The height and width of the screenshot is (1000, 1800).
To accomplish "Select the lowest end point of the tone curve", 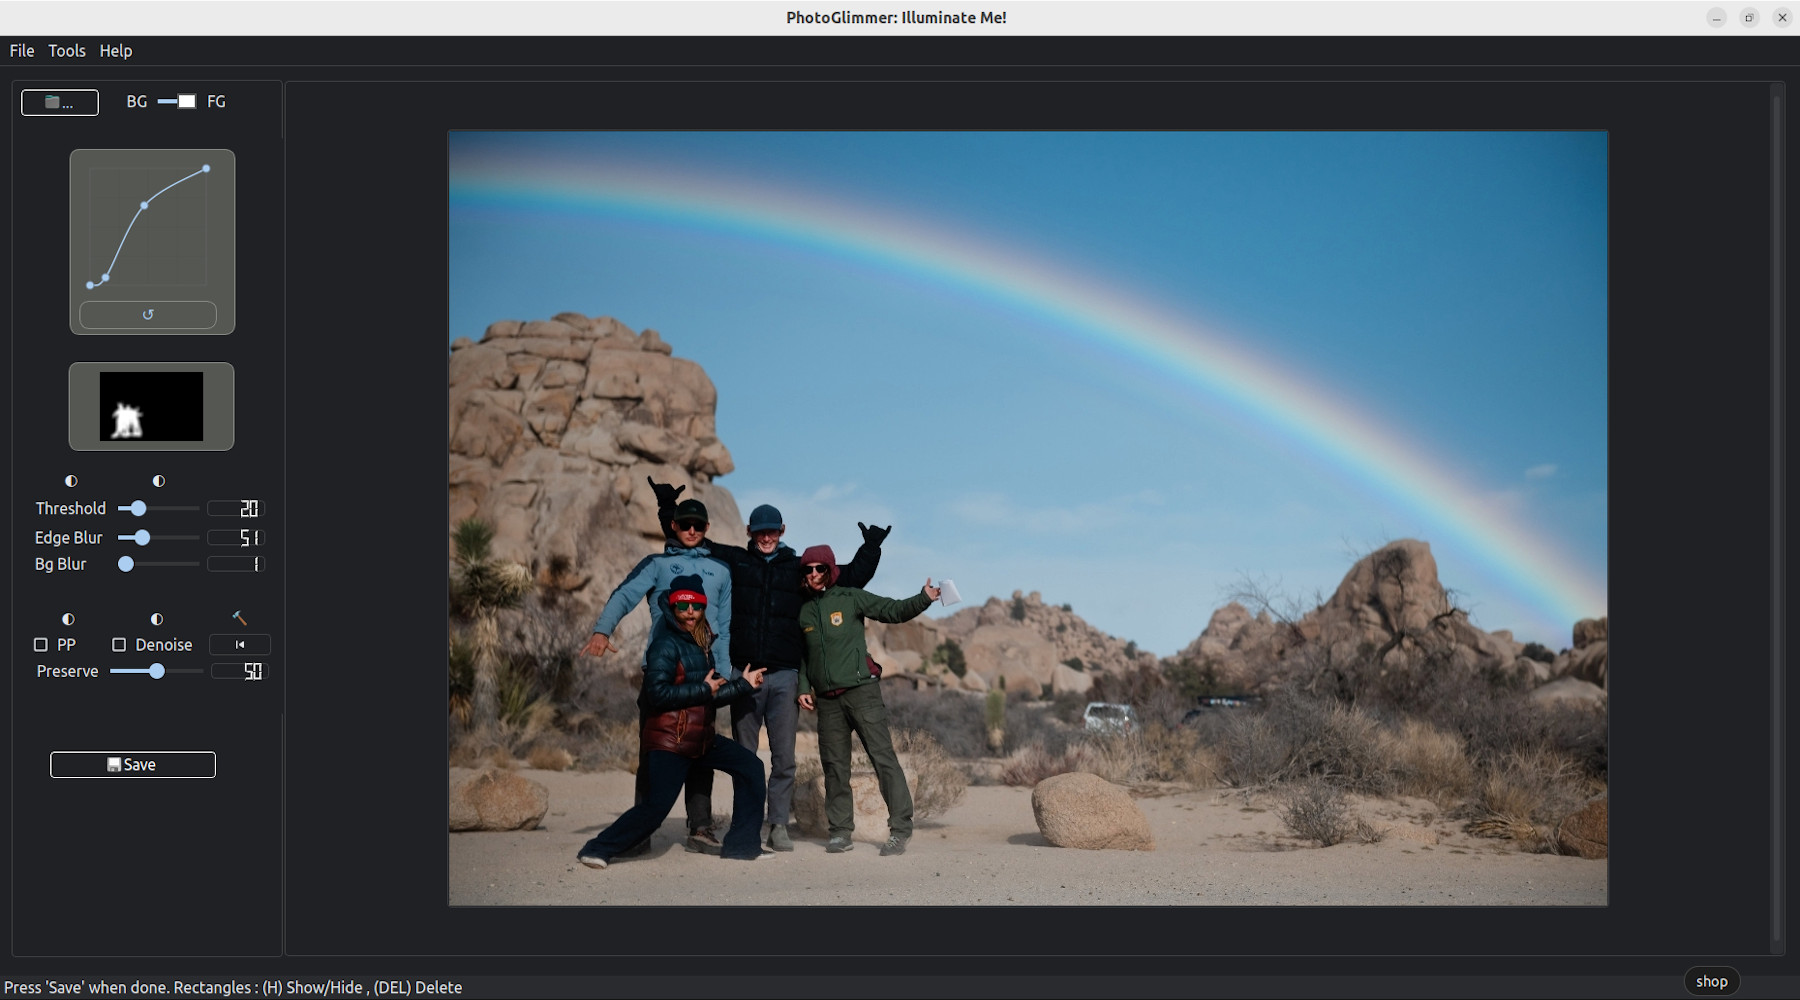I will point(90,285).
